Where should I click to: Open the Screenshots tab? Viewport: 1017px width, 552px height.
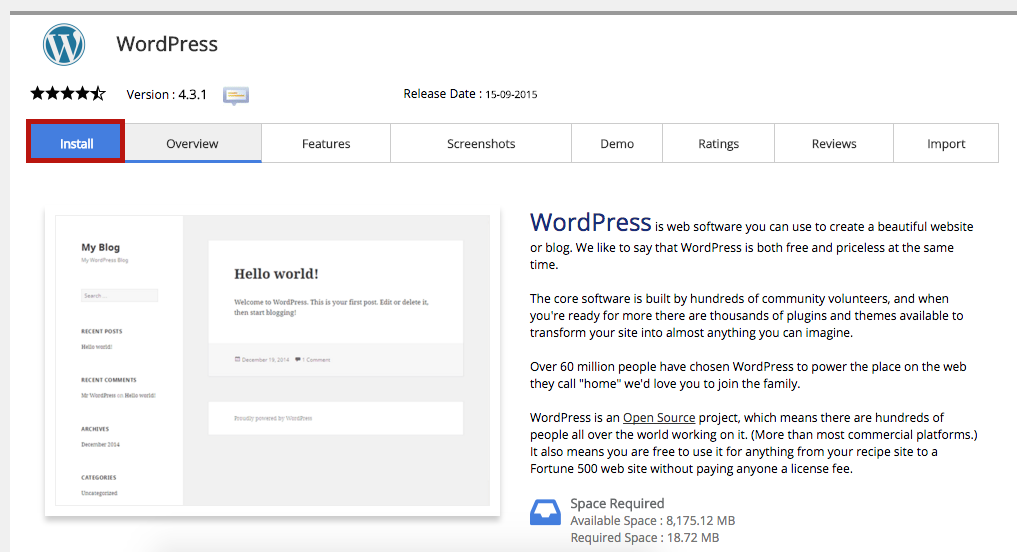tap(481, 143)
